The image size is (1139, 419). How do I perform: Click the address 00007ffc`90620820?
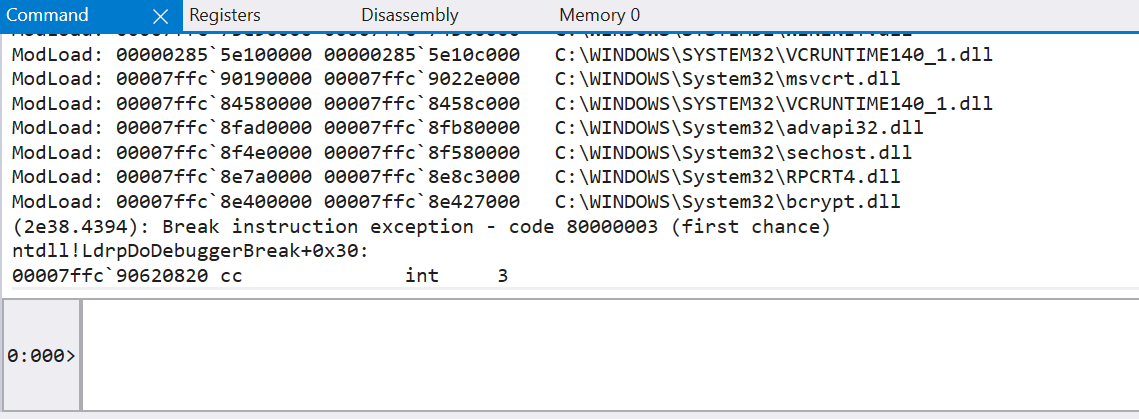pyautogui.click(x=110, y=275)
